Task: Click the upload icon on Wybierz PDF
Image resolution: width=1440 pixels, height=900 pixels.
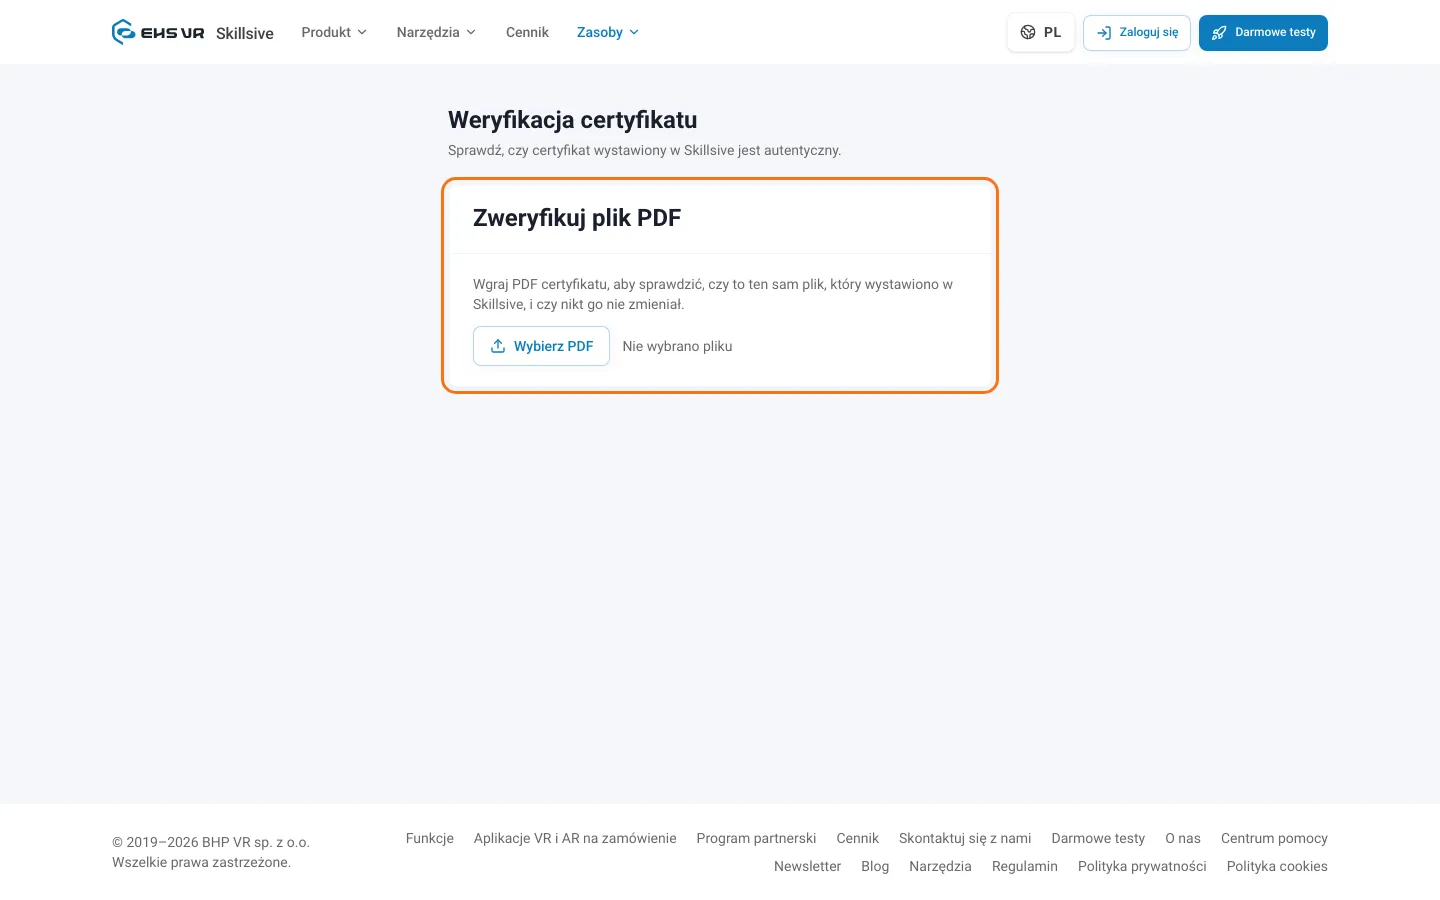Action: tap(498, 346)
